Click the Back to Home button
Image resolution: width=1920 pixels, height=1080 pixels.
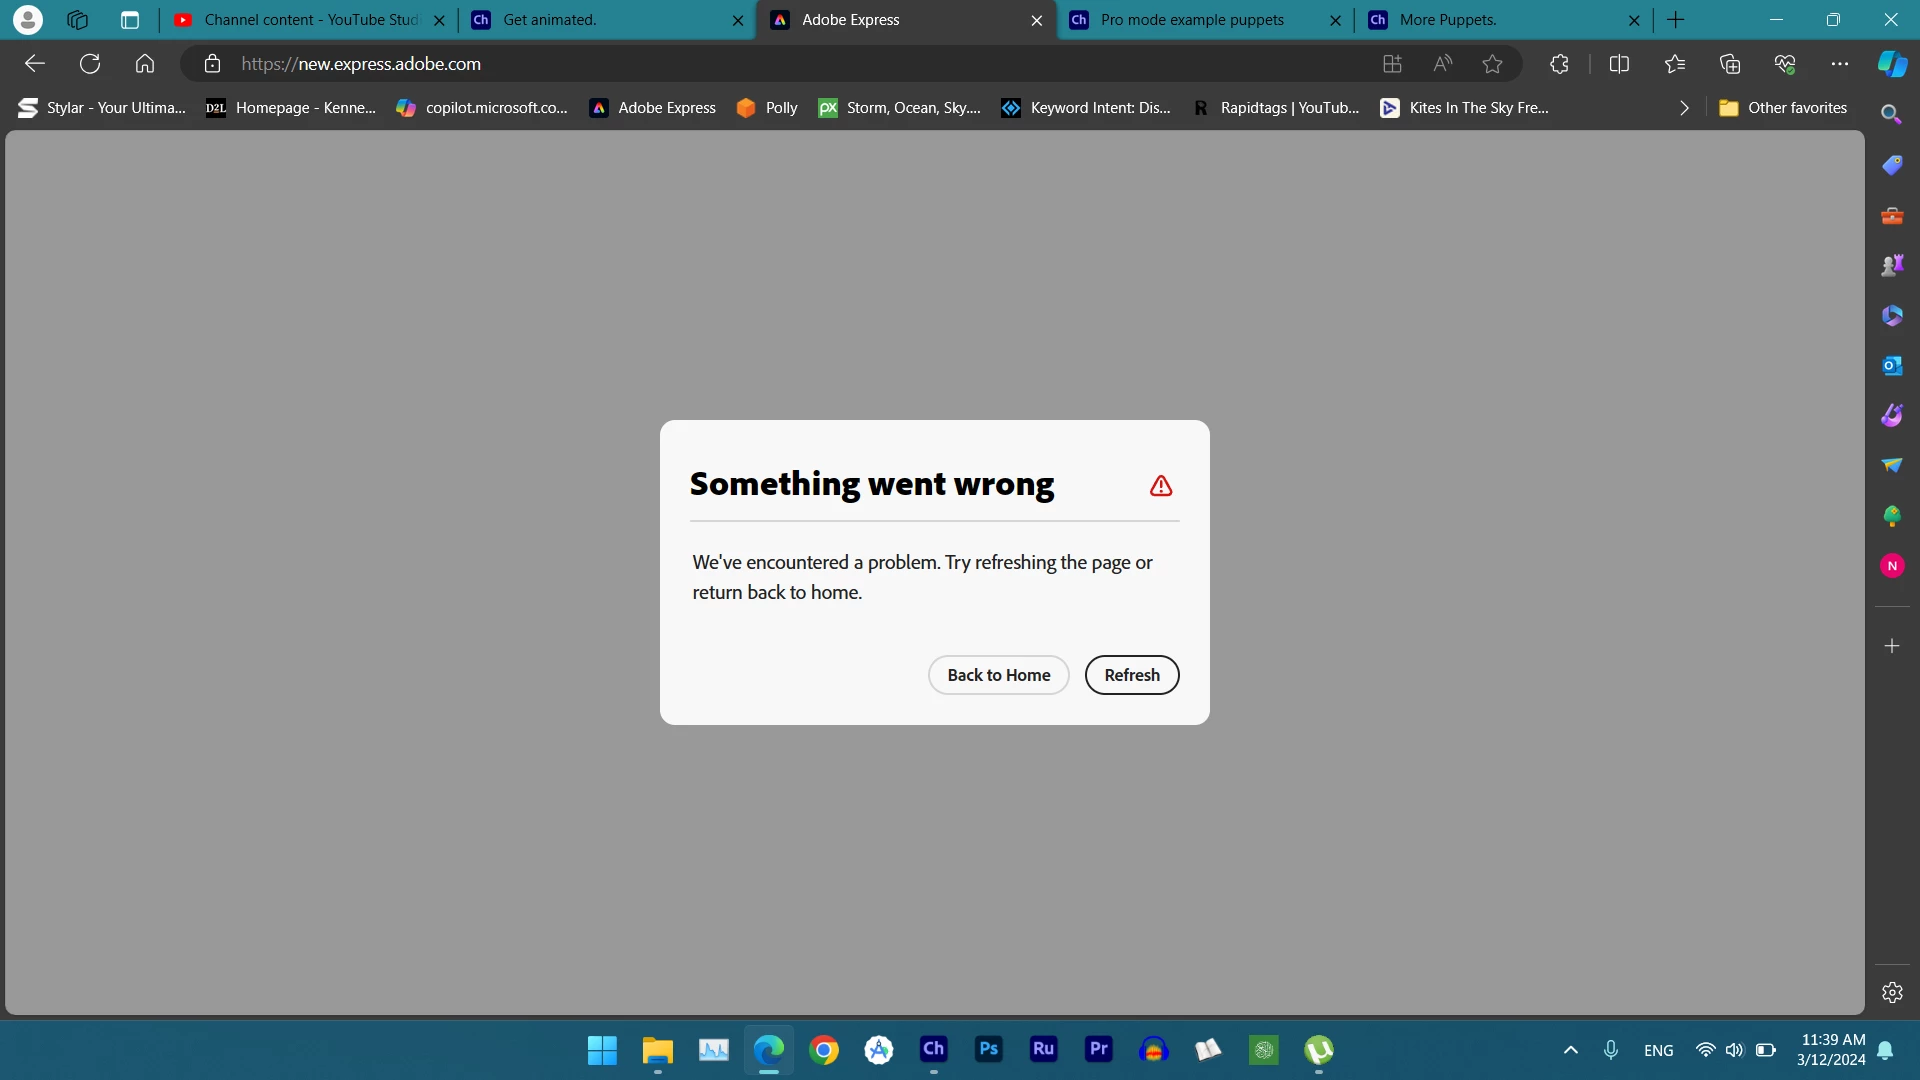coord(998,675)
